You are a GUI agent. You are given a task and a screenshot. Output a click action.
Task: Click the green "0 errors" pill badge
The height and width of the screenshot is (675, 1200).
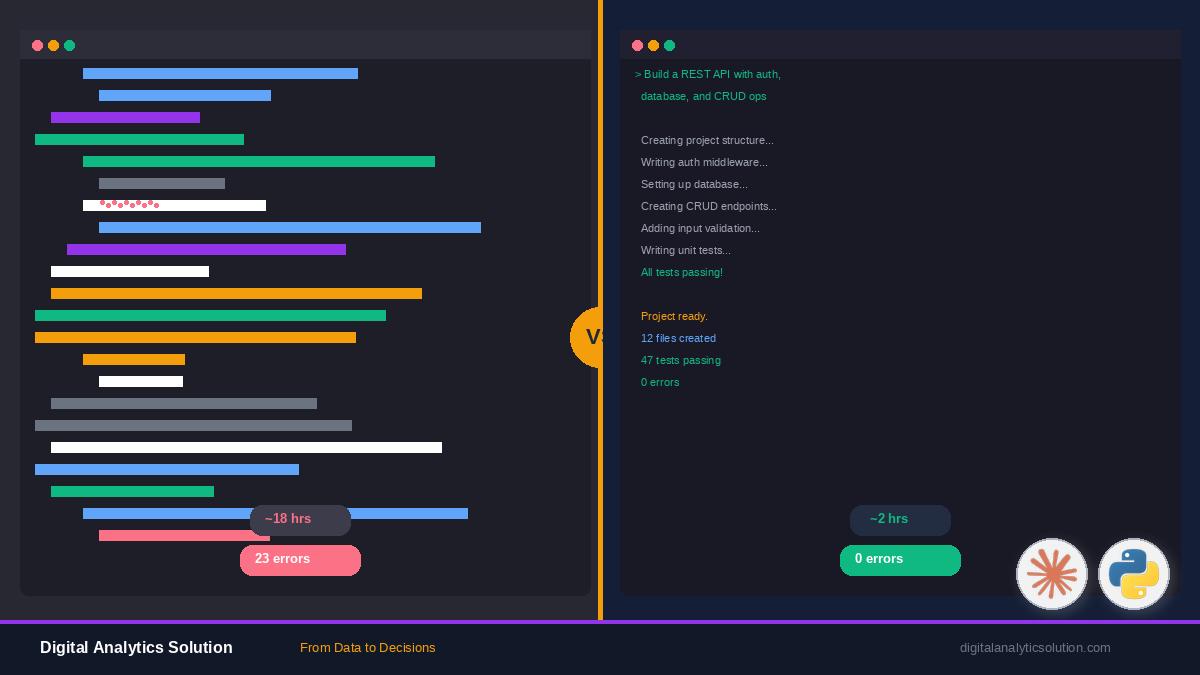[900, 560]
